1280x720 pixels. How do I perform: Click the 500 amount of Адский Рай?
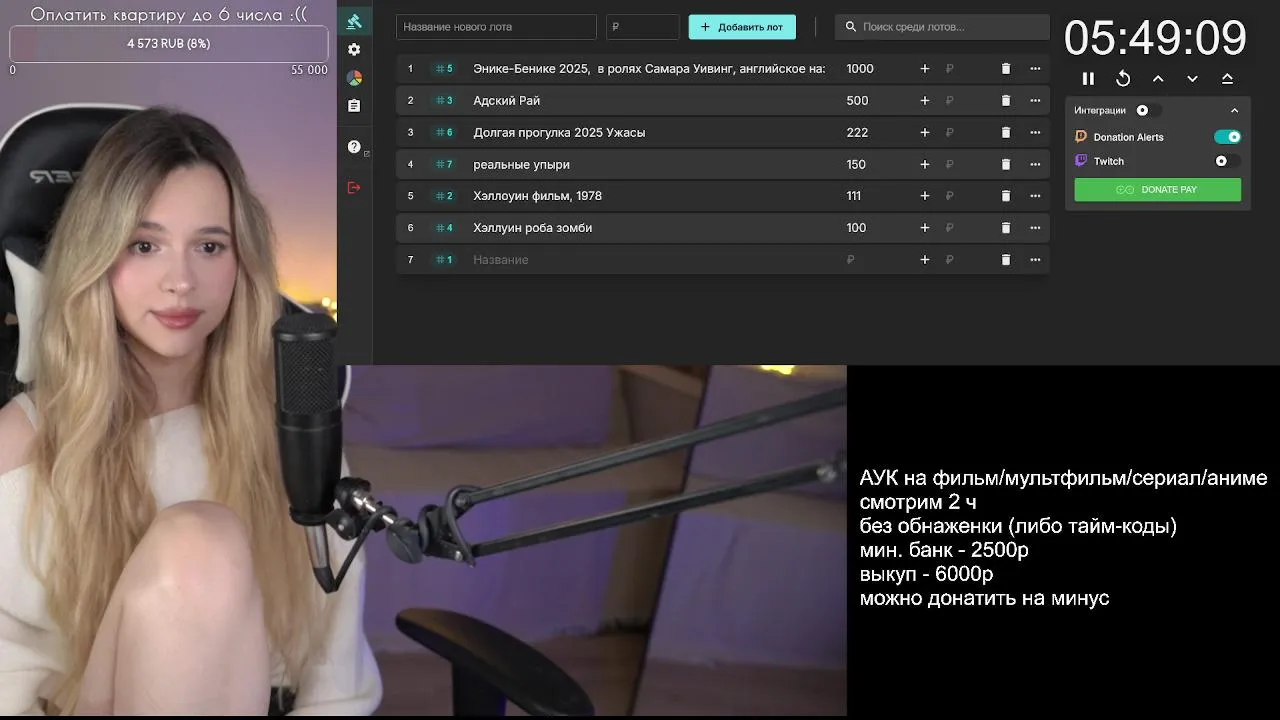857,100
